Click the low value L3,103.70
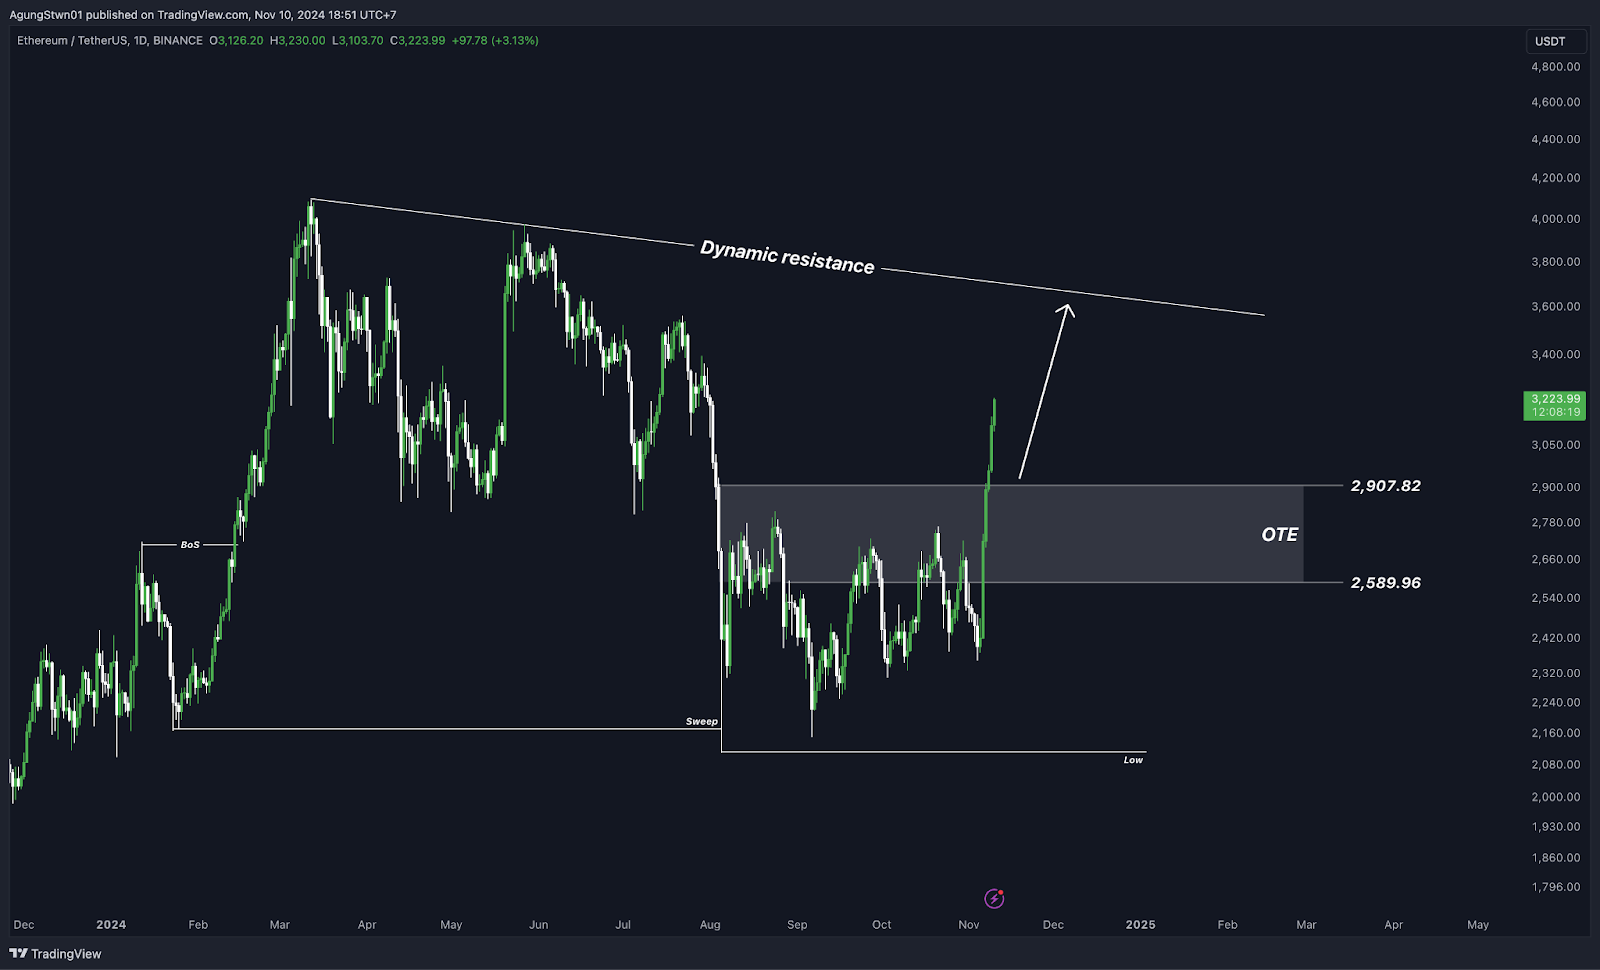Image resolution: width=1600 pixels, height=970 pixels. coord(358,41)
